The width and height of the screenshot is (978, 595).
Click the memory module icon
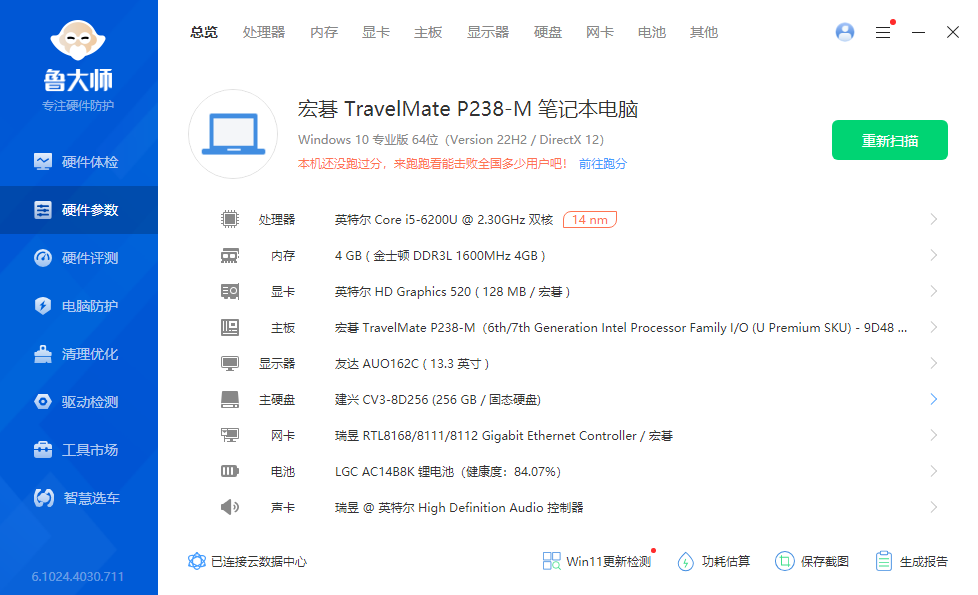pyautogui.click(x=230, y=256)
